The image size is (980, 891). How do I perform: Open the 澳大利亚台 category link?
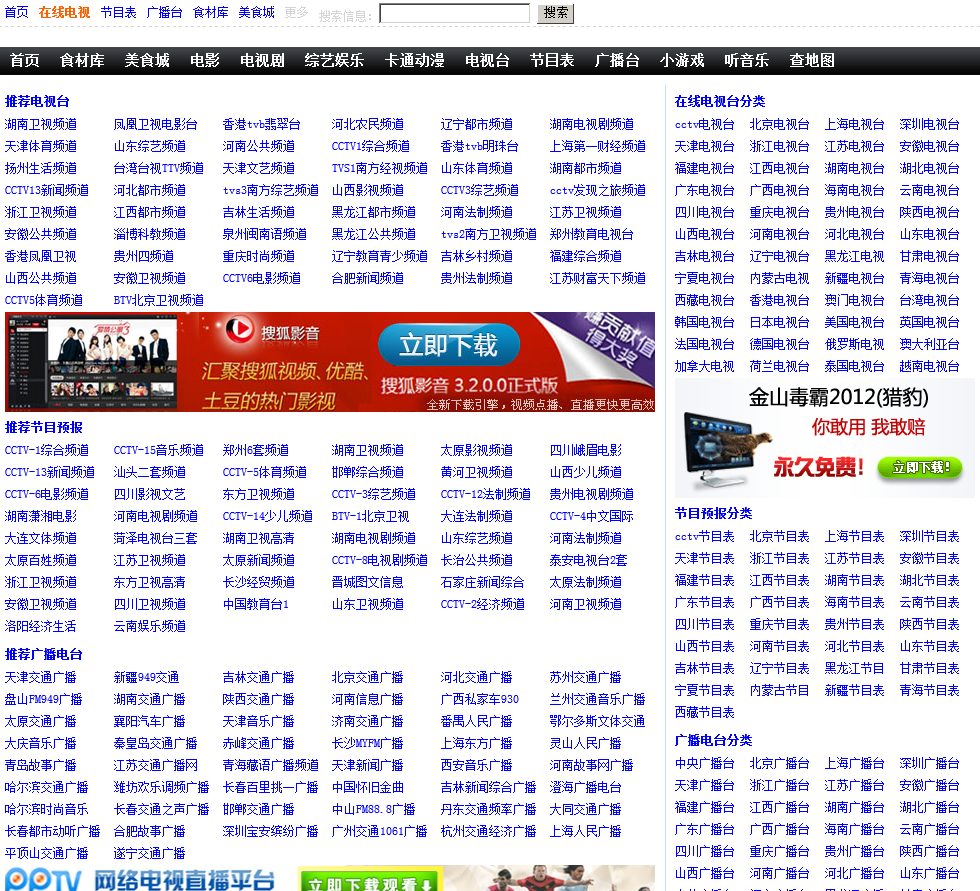(929, 344)
